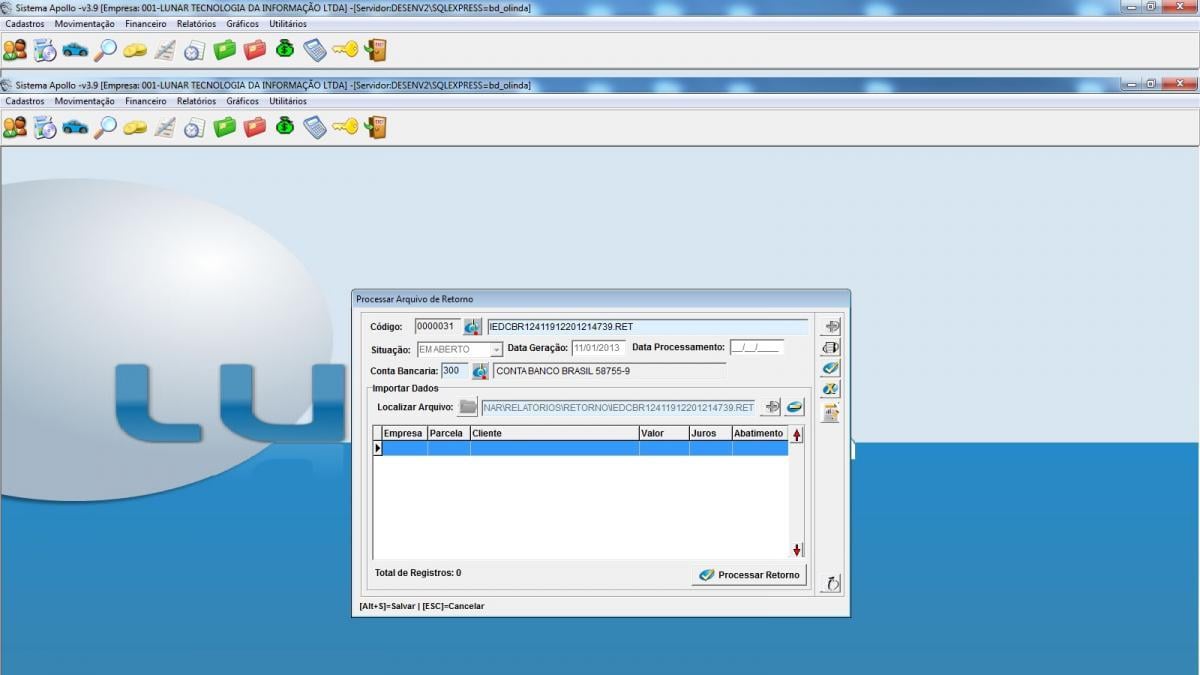Click the people icon in the partially hidden back window
Image resolution: width=1200 pixels, height=675 pixels.
(15, 49)
